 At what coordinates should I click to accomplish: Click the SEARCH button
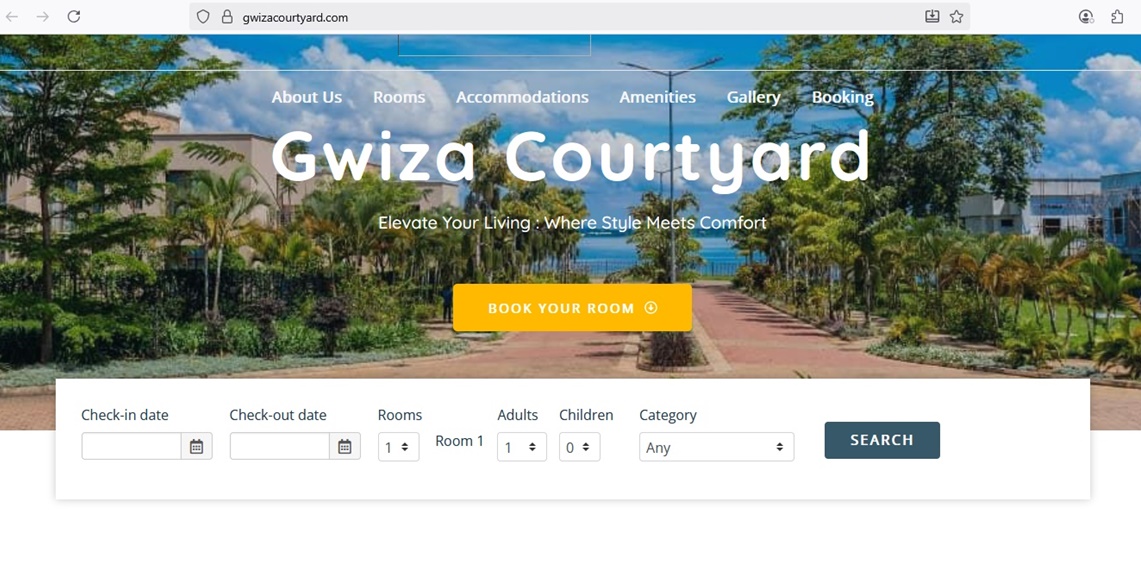(882, 440)
